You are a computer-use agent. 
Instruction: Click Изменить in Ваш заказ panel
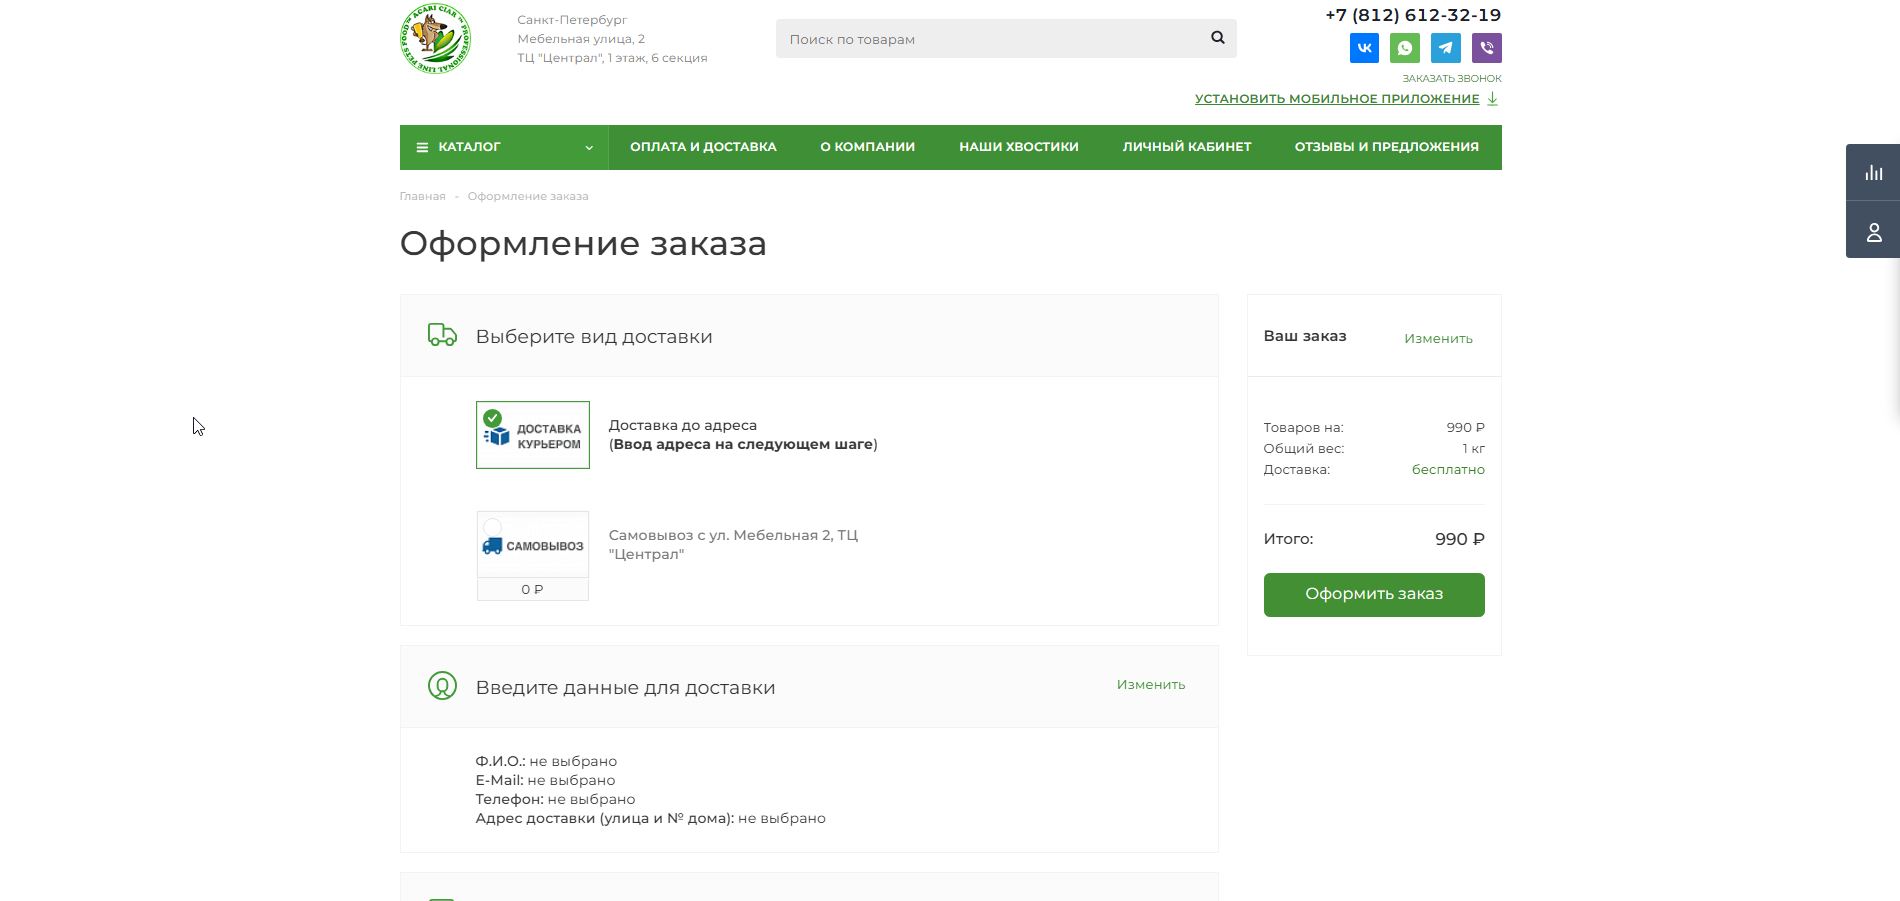pos(1438,338)
